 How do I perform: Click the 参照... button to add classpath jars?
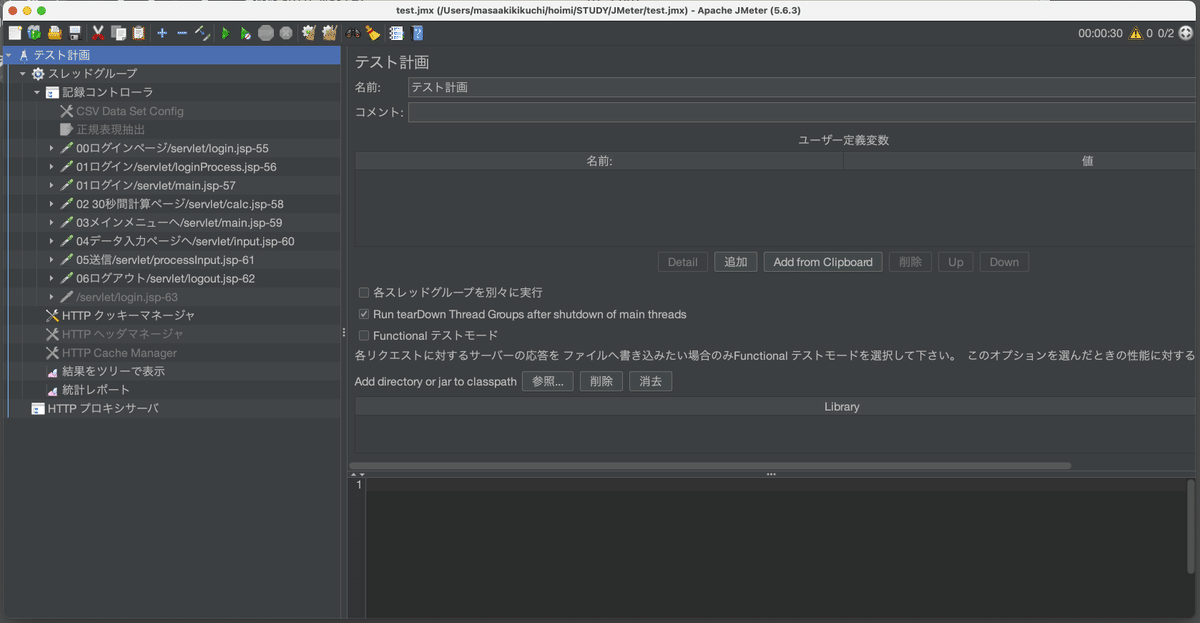pos(547,381)
